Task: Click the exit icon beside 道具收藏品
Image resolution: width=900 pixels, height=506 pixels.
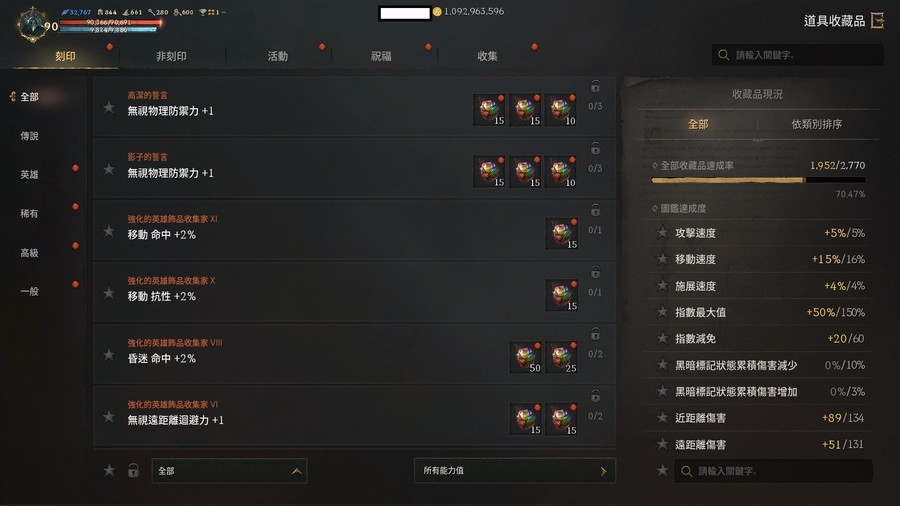Action: [x=878, y=21]
